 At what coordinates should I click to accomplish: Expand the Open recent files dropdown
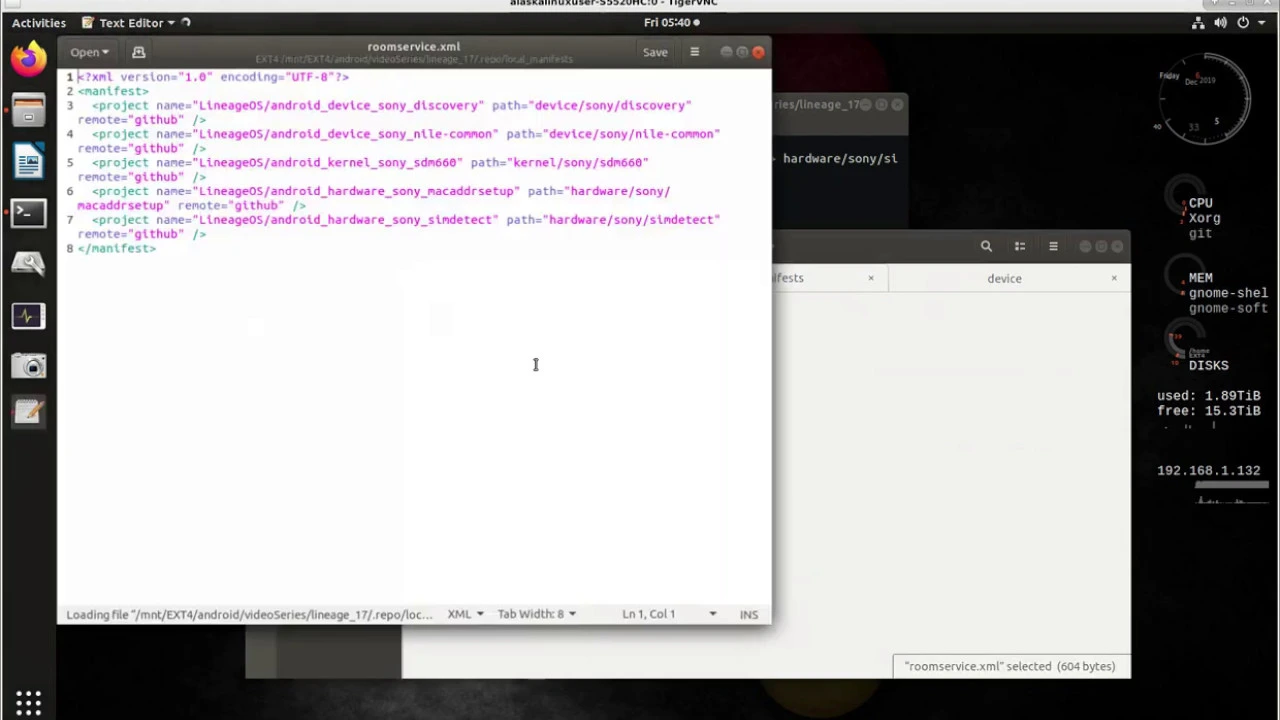tap(90, 52)
